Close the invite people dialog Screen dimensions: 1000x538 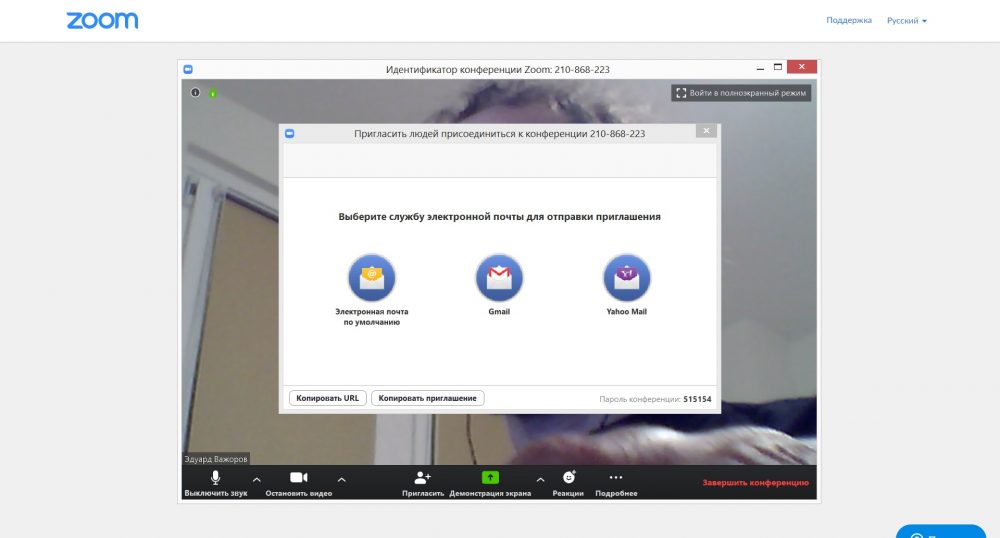(x=706, y=131)
